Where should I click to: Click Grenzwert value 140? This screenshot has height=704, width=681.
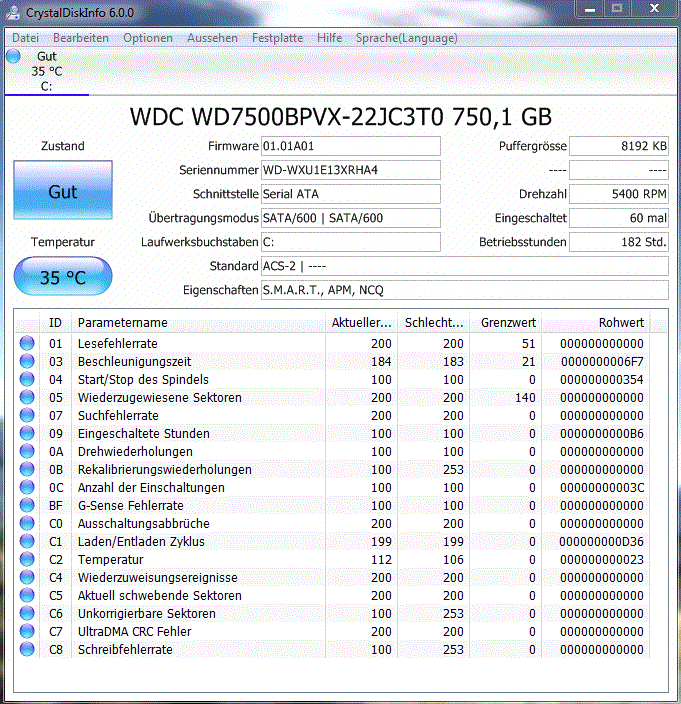(525, 398)
